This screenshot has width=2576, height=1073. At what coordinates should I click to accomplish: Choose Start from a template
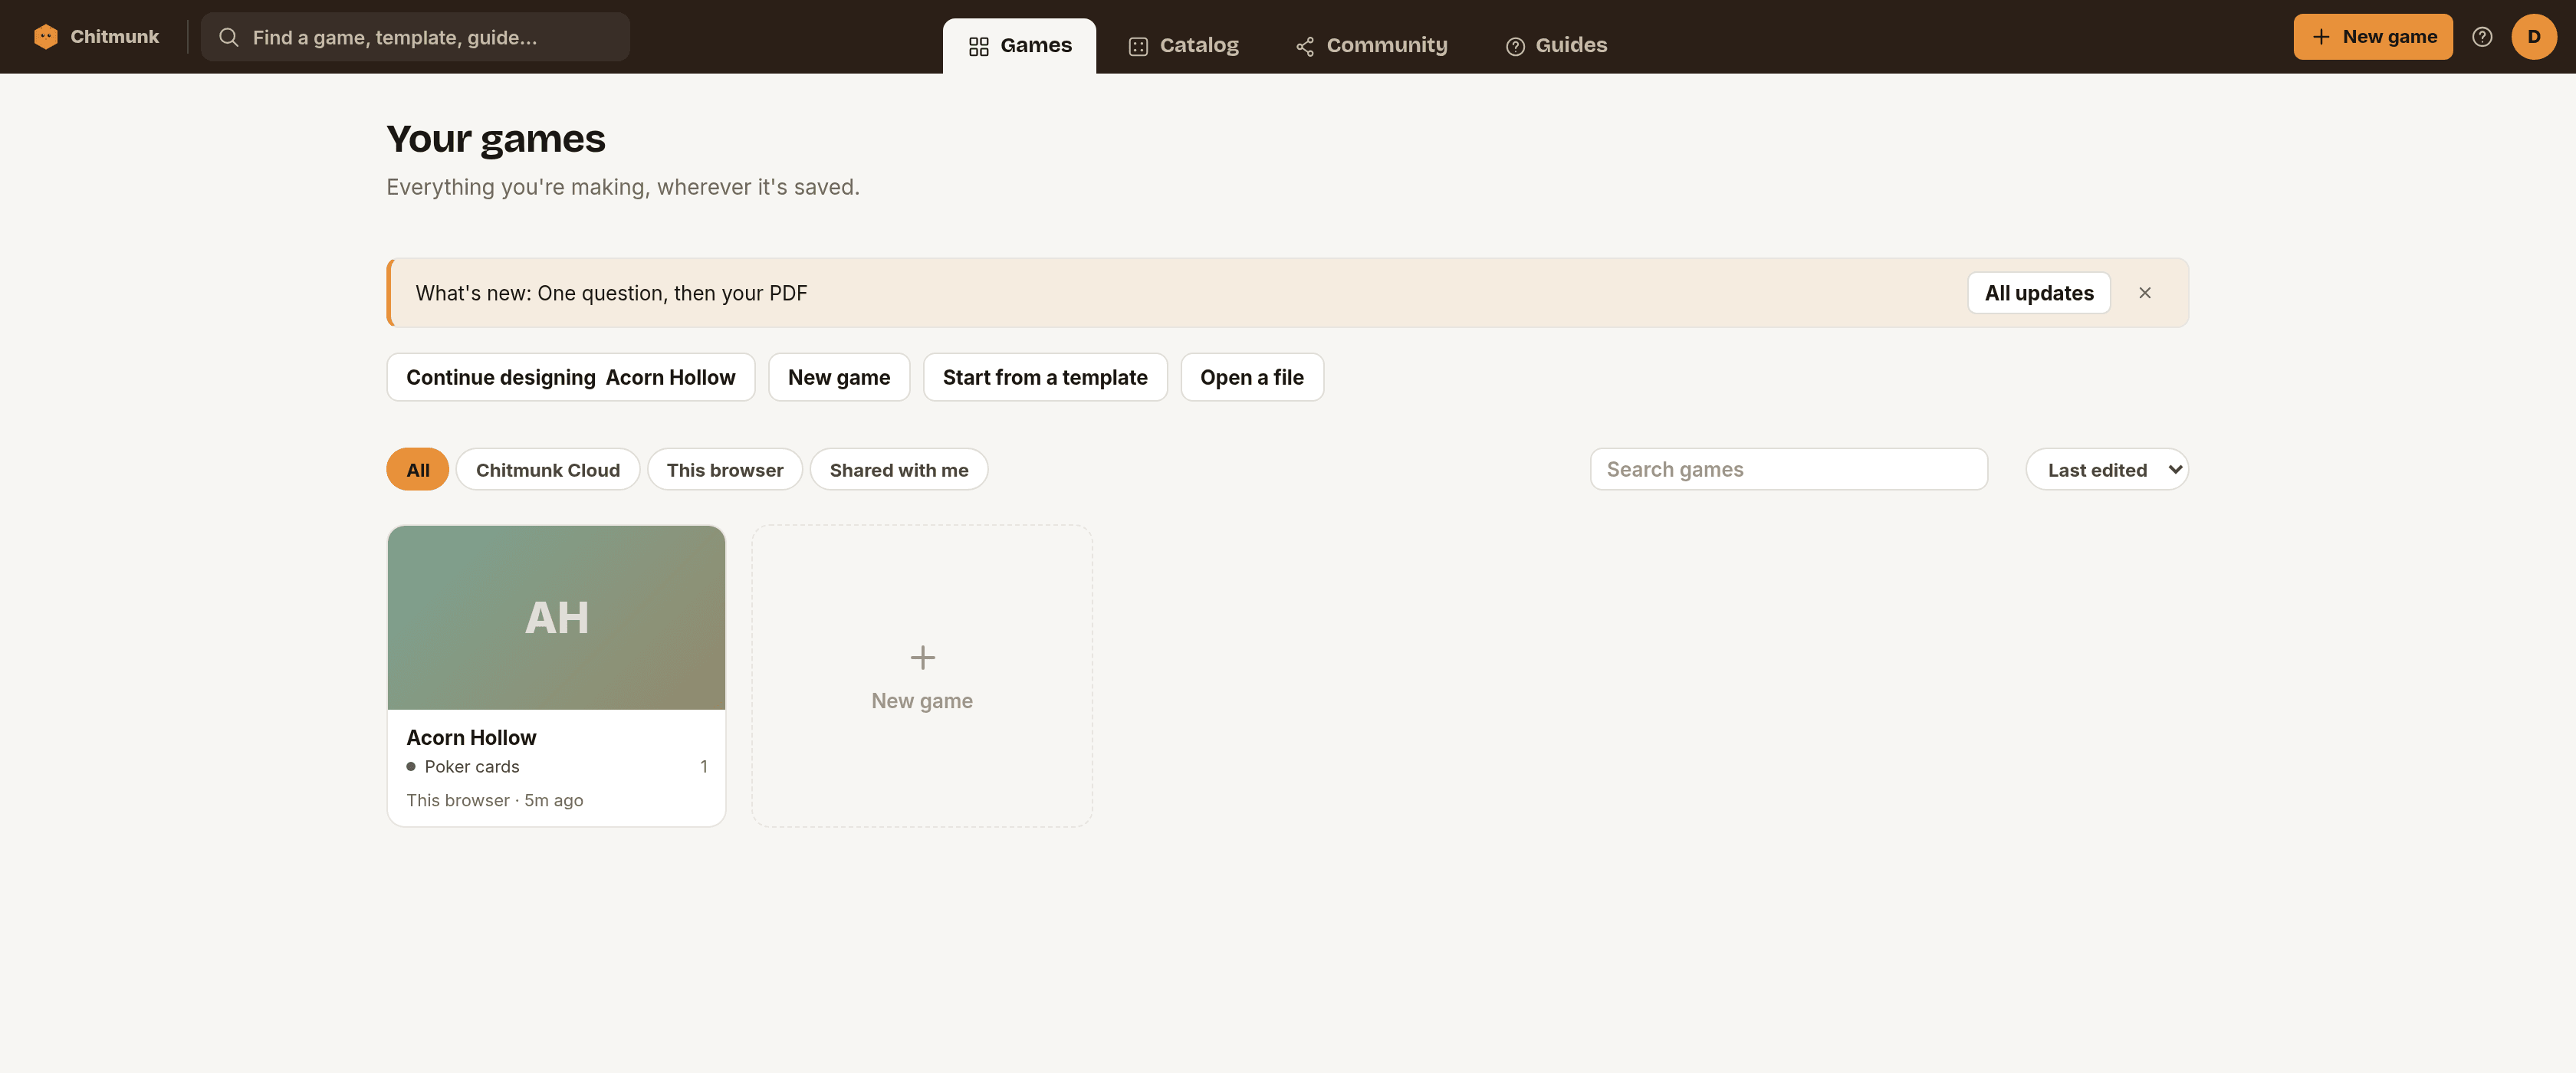(x=1044, y=377)
